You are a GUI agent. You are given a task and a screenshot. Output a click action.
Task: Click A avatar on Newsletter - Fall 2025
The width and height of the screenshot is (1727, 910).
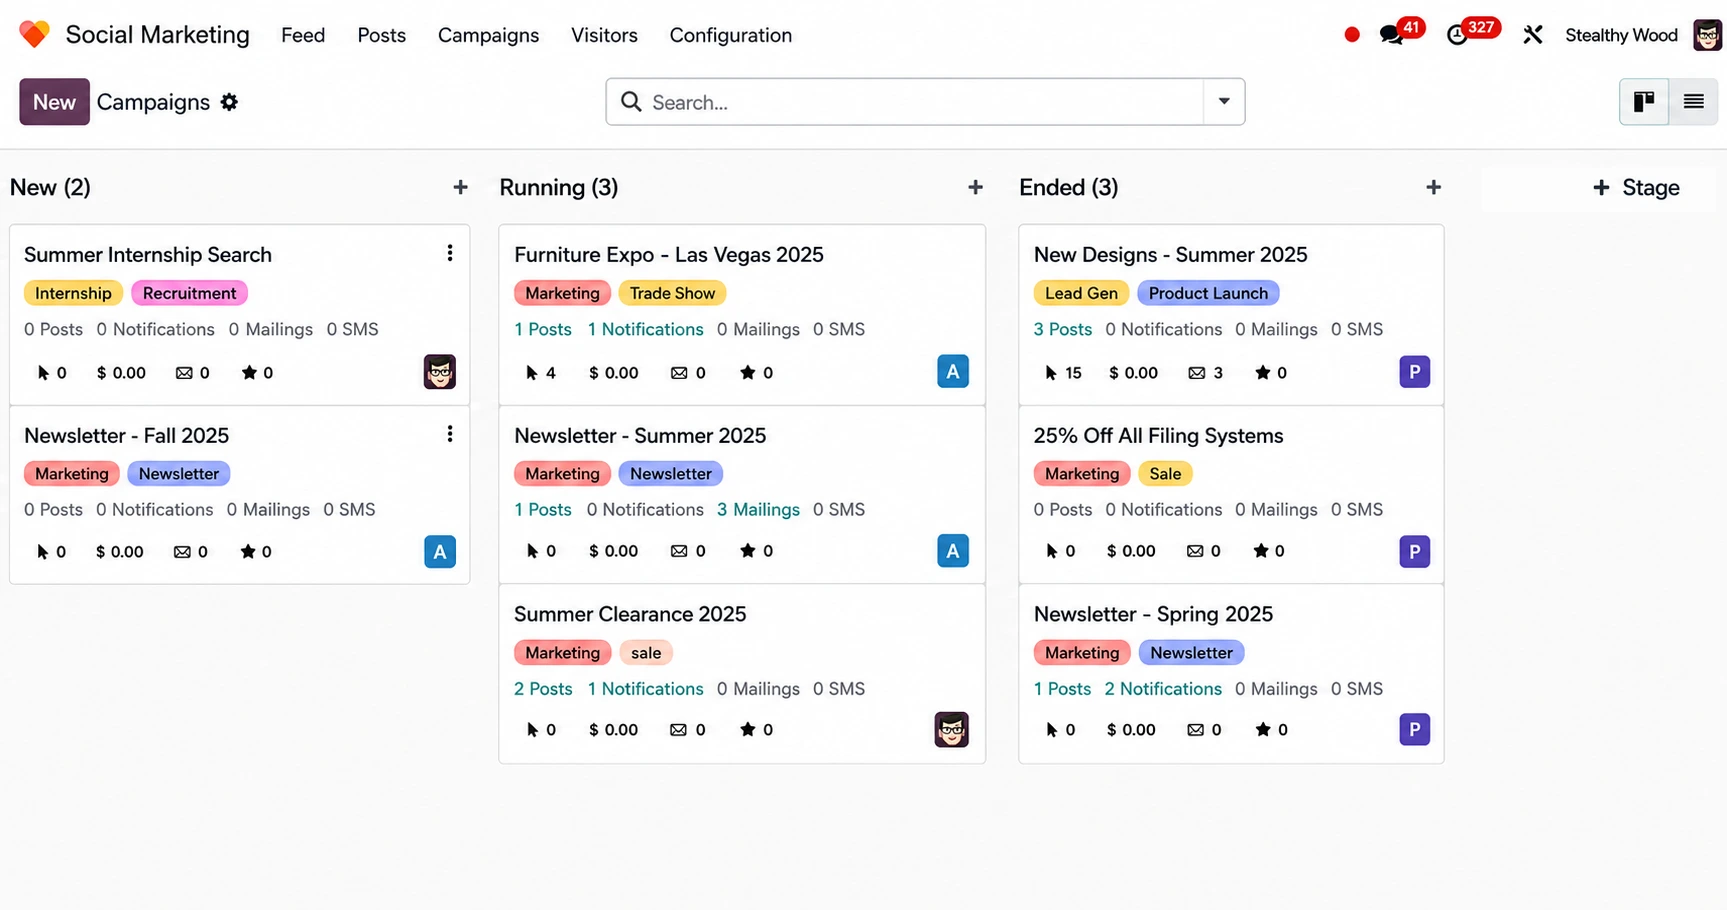tap(440, 552)
